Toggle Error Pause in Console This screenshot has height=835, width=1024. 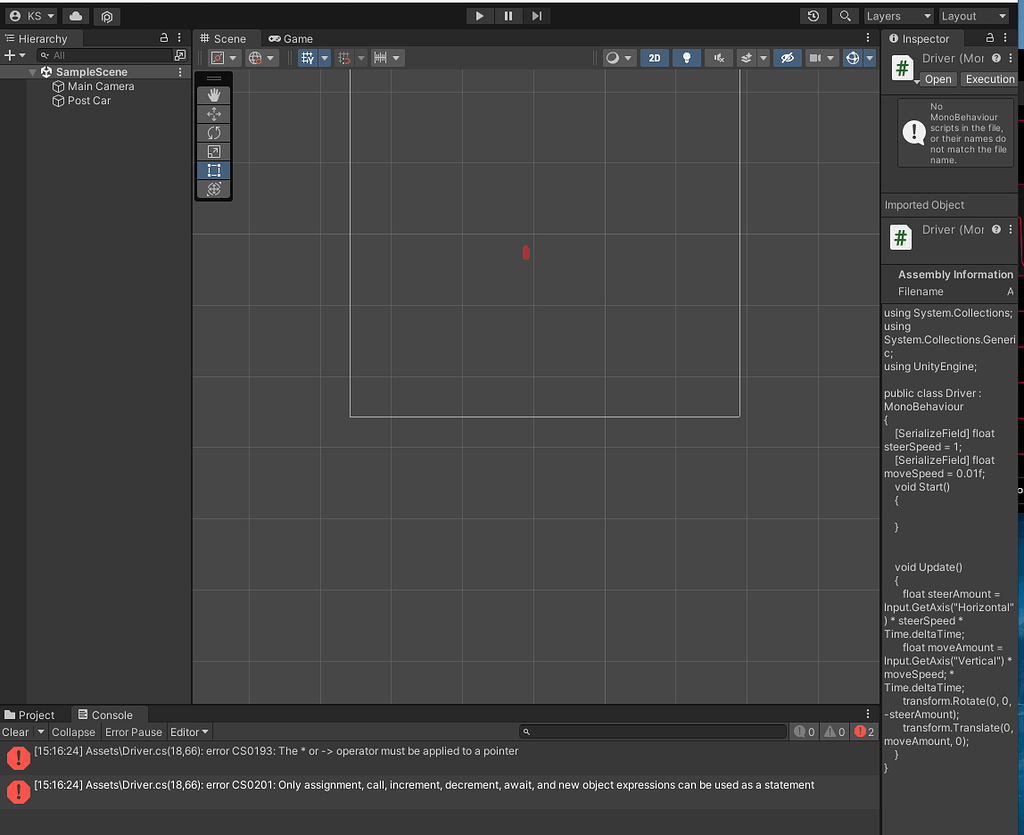(x=133, y=732)
